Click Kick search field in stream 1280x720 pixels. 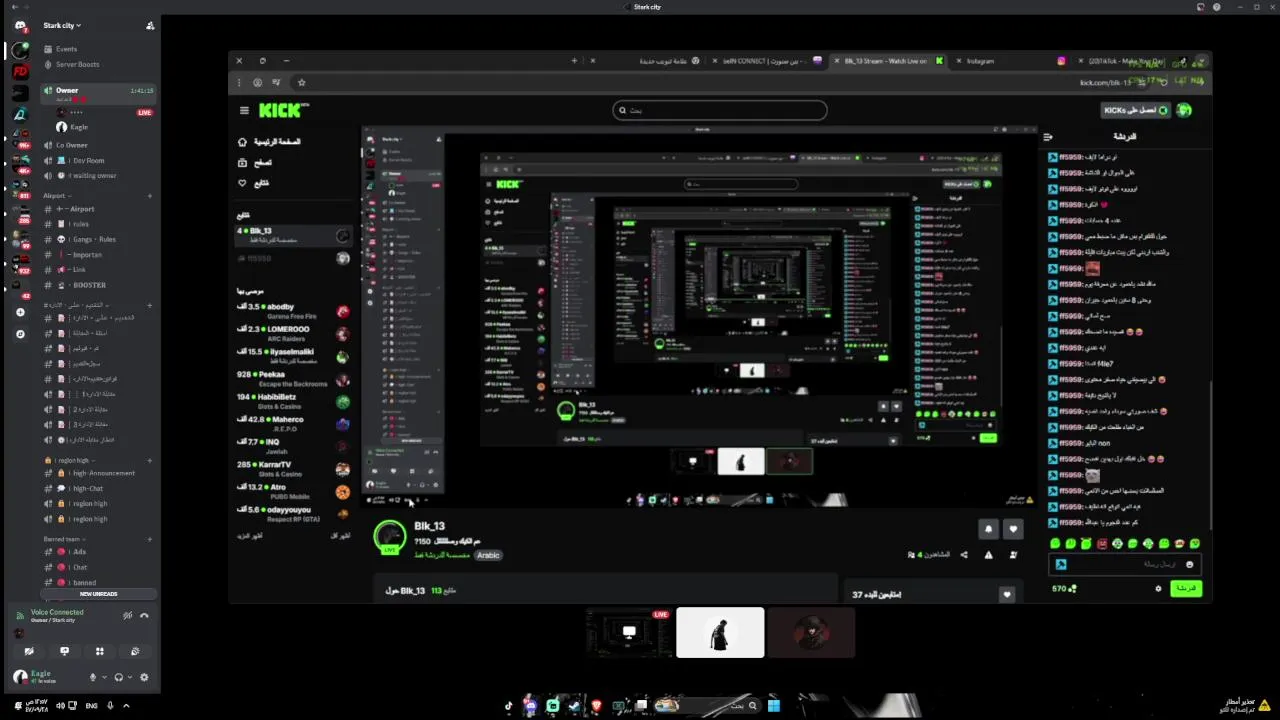pos(720,110)
